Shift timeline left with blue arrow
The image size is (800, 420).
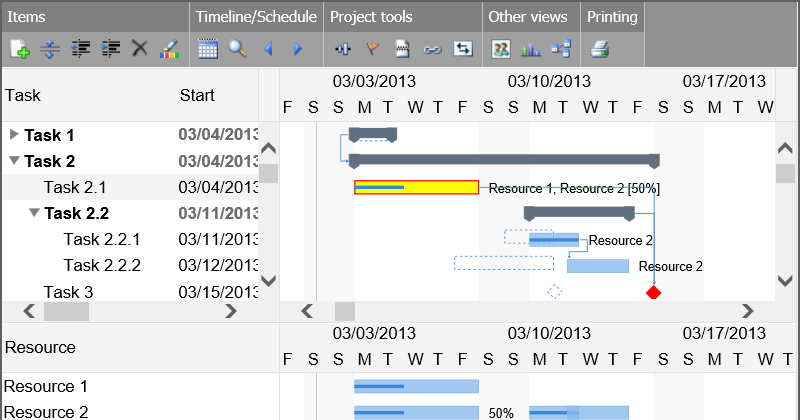pyautogui.click(x=268, y=48)
